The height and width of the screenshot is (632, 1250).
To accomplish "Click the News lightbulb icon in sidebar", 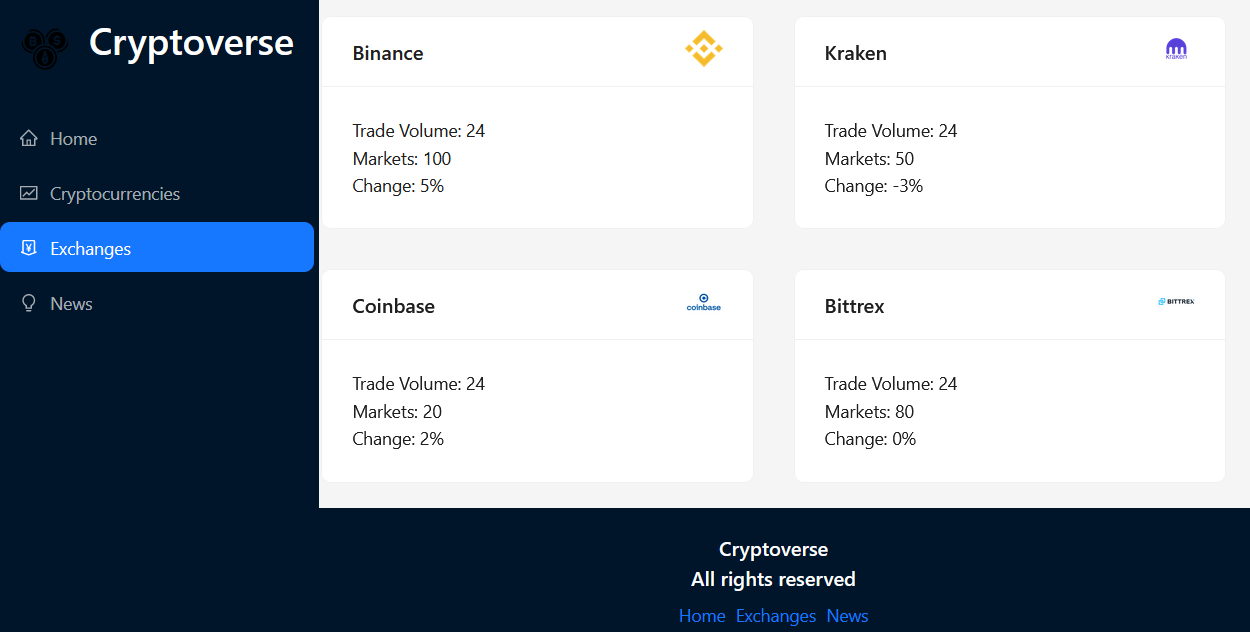I will [x=29, y=303].
